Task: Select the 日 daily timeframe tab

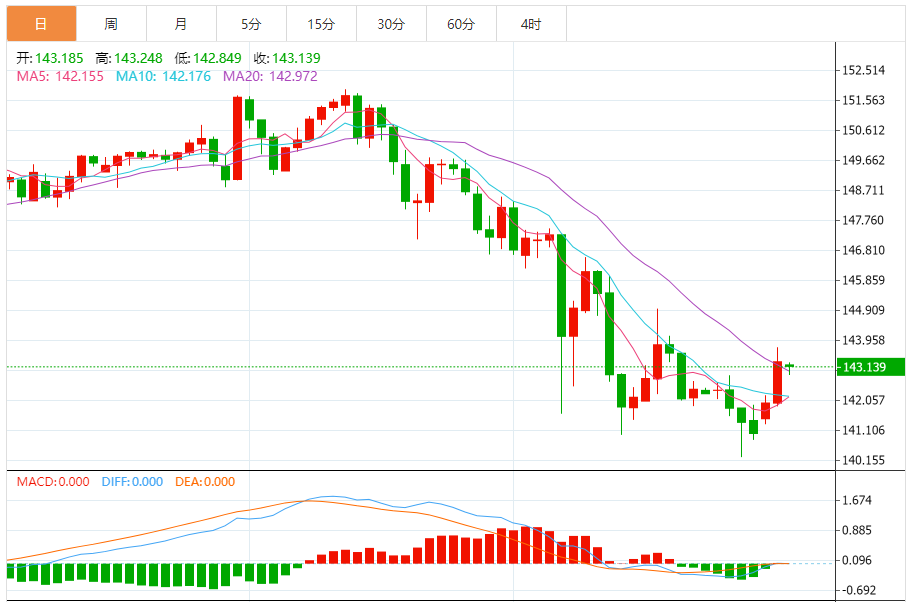Action: pos(41,24)
